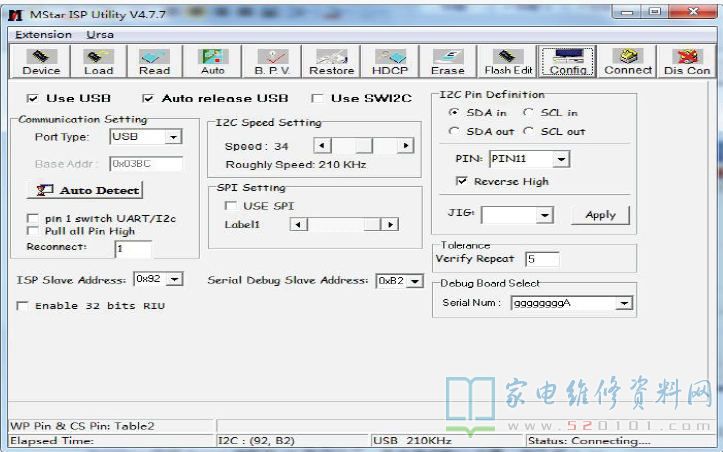Select the SDA in radio button

(x=454, y=112)
